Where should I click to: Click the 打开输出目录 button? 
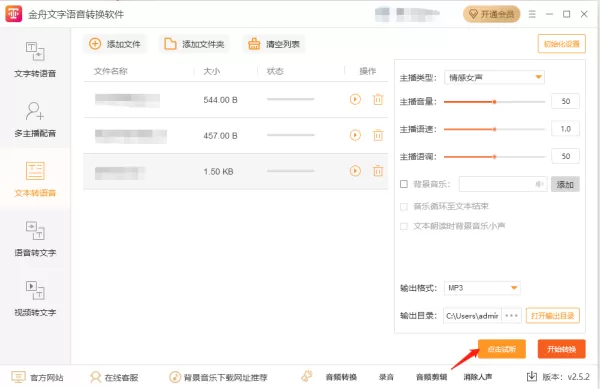[x=553, y=316]
